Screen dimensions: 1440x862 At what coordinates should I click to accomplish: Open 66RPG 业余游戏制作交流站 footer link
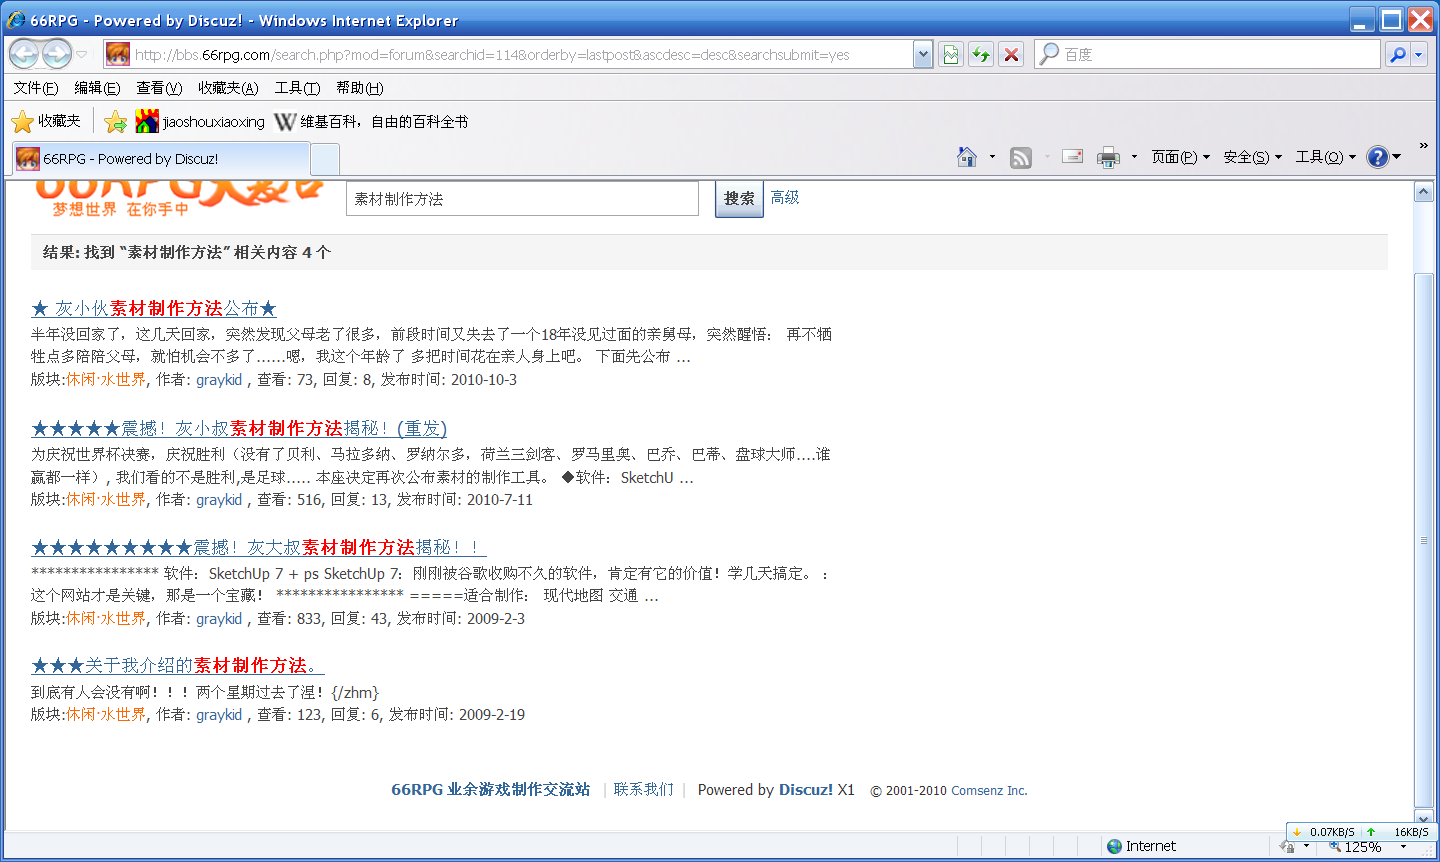[490, 790]
